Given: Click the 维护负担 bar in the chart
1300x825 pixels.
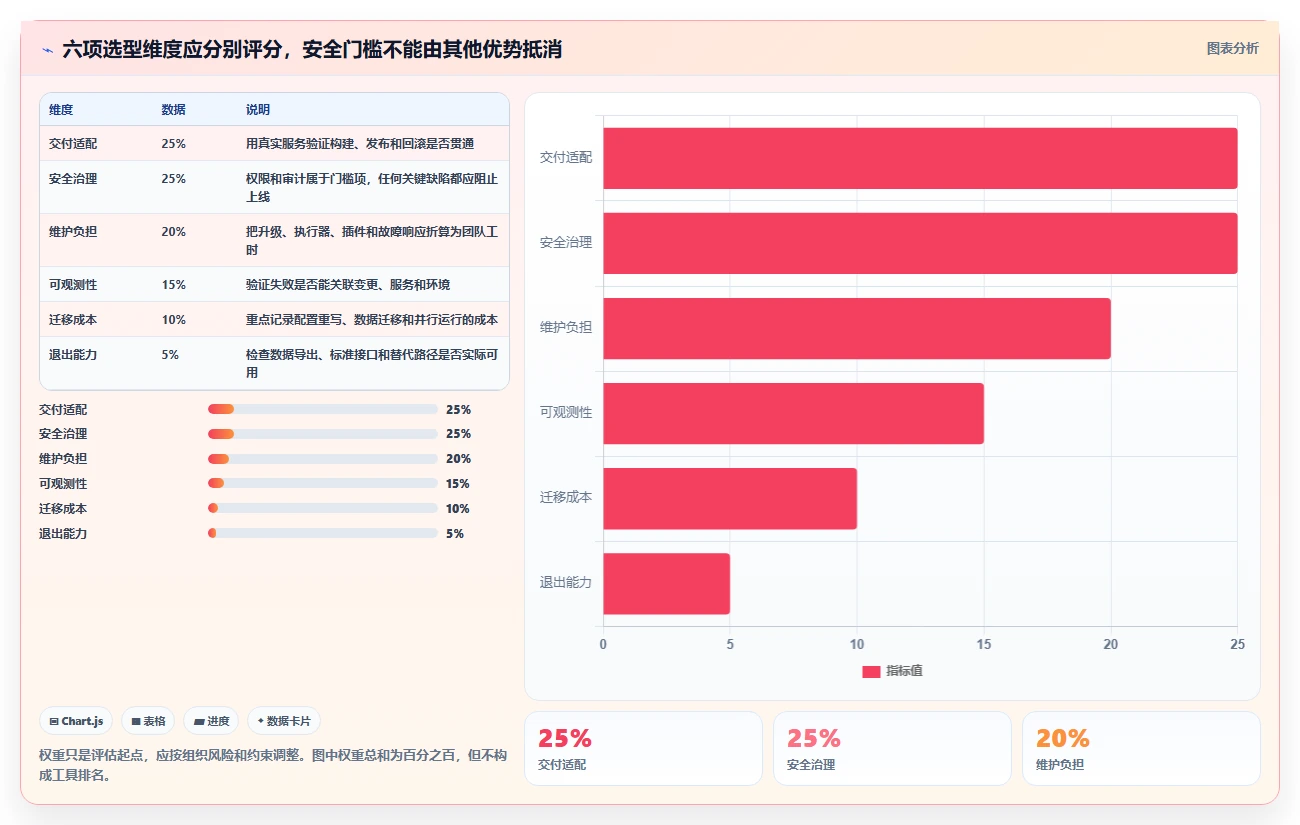Looking at the screenshot, I should click(x=857, y=328).
